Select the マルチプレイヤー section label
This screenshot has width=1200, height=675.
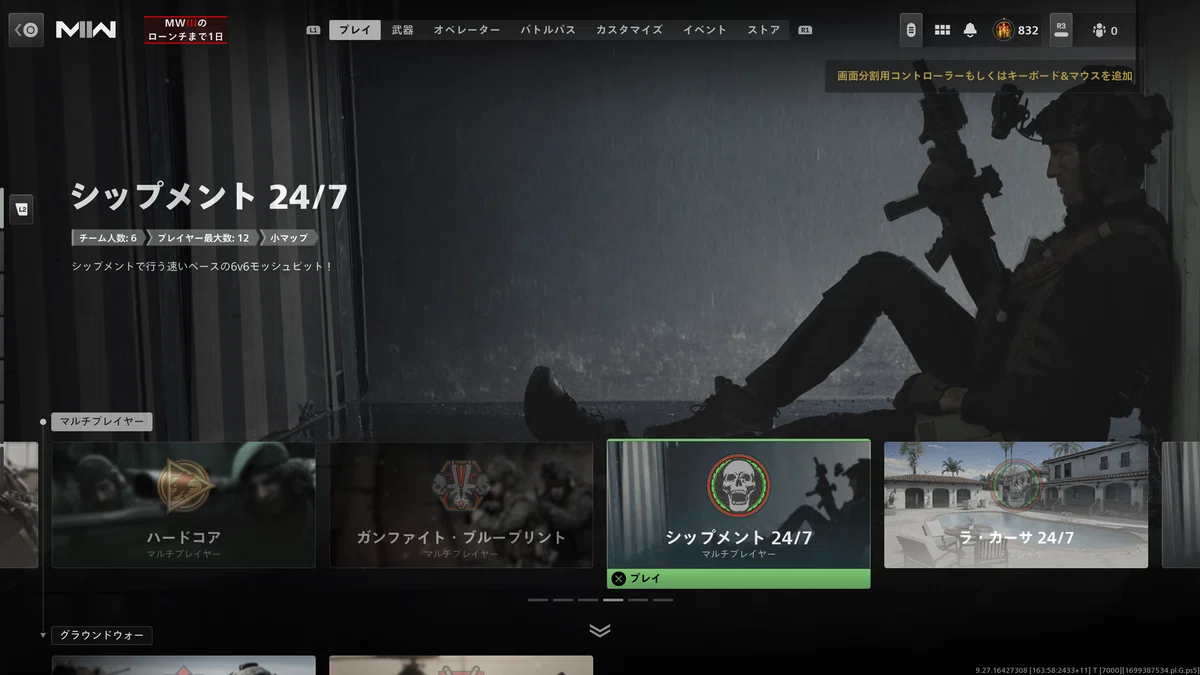click(x=101, y=421)
